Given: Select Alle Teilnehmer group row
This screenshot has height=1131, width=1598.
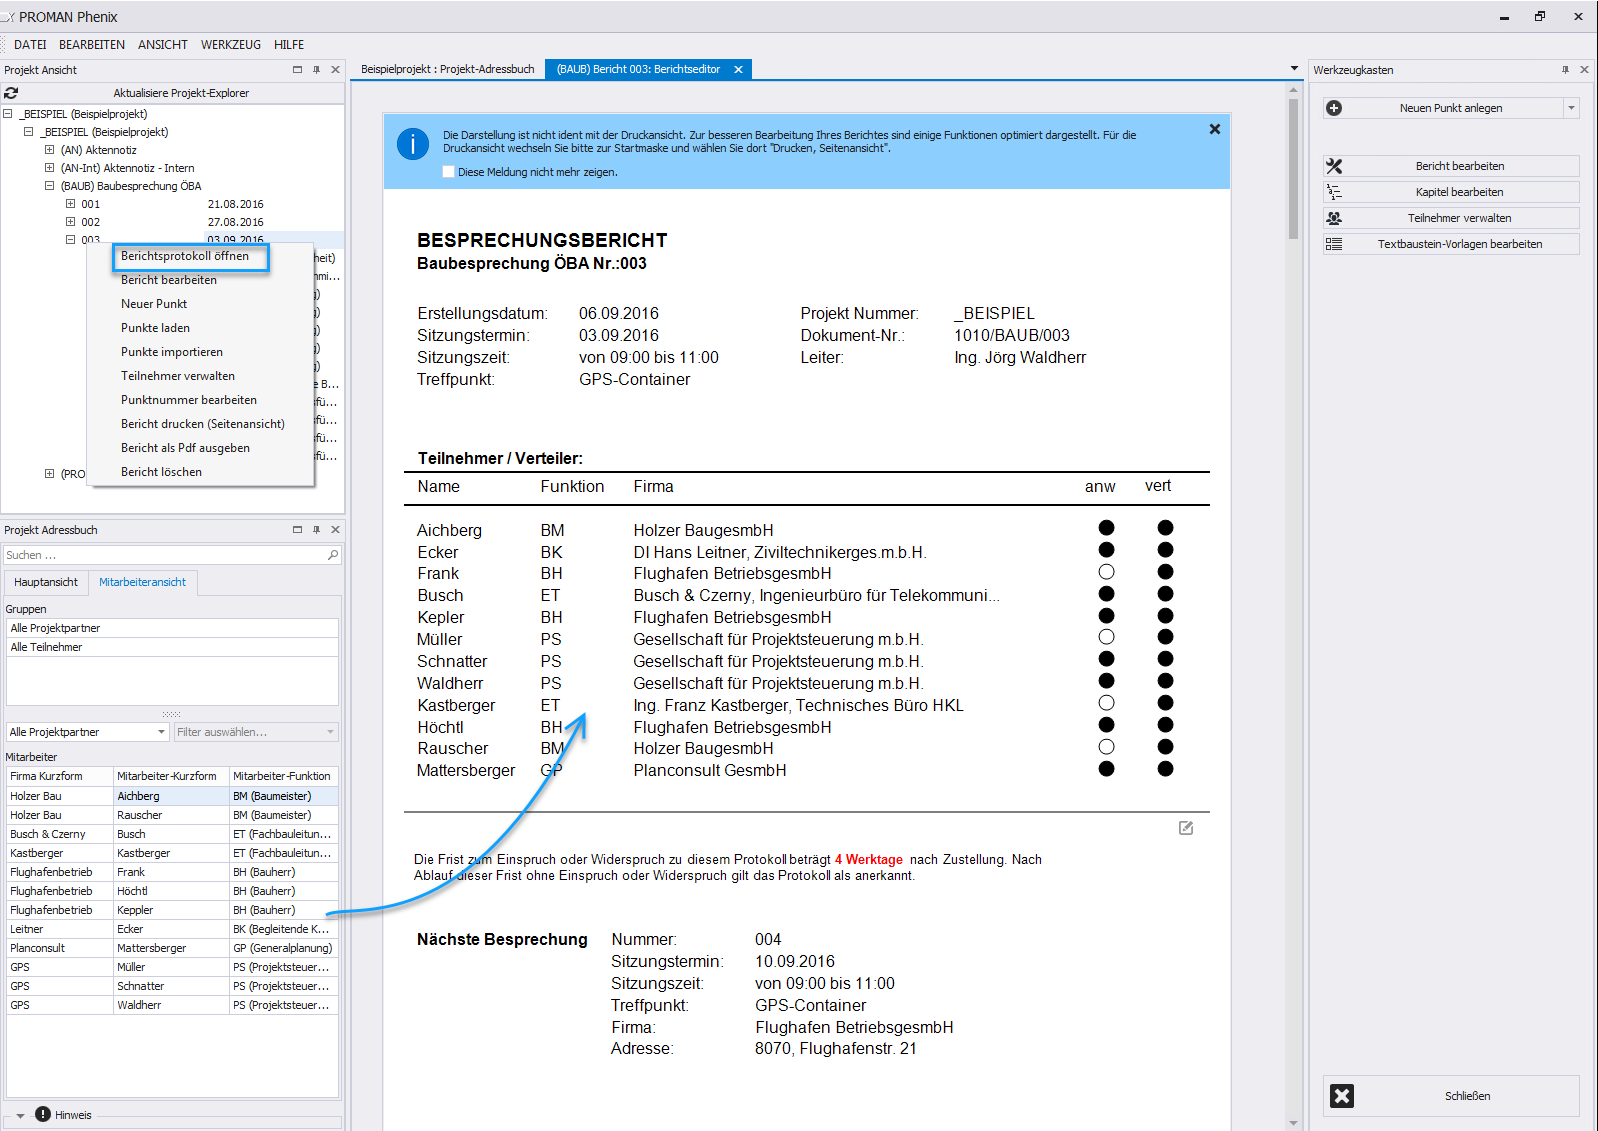Looking at the screenshot, I should (172, 647).
